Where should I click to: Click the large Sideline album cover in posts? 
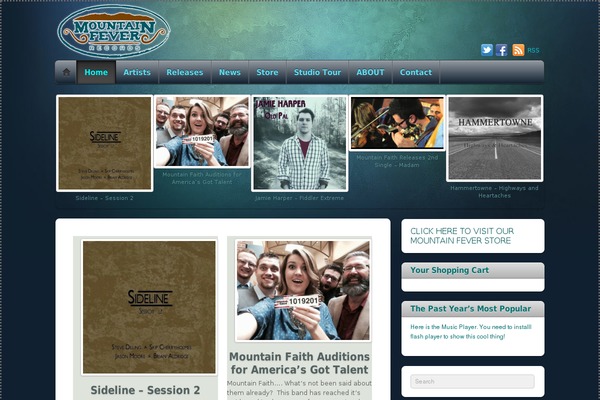coord(149,307)
